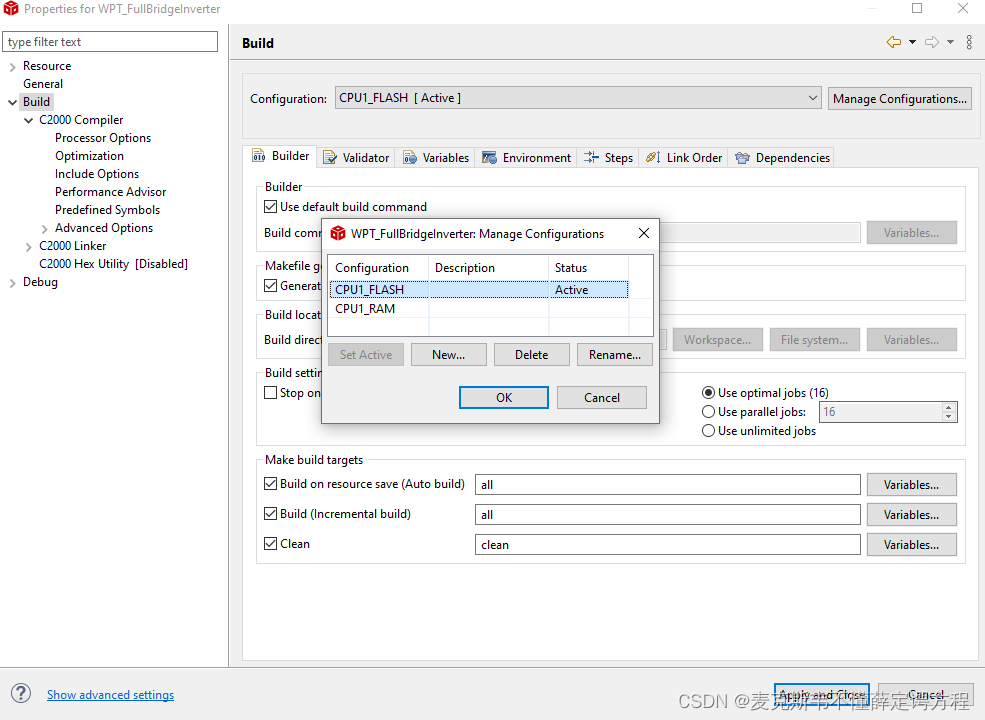The image size is (985, 720).
Task: Toggle Stop on first build error checkbox
Action: pyautogui.click(x=271, y=393)
